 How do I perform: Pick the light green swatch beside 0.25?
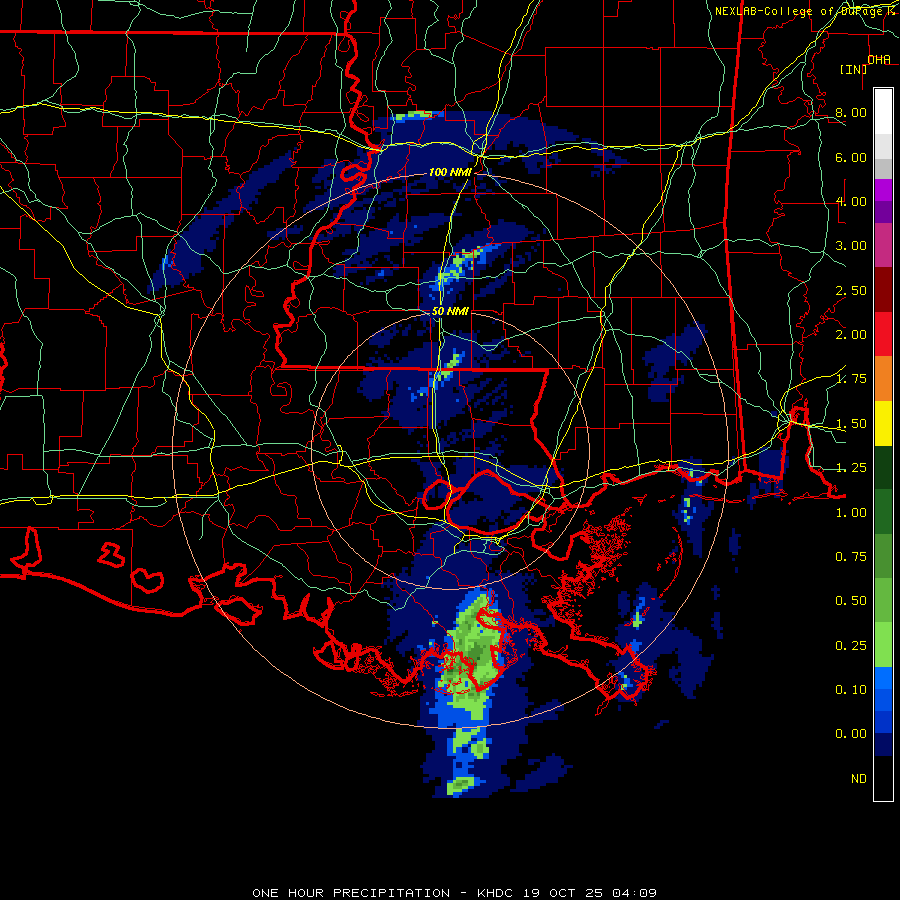click(x=883, y=646)
